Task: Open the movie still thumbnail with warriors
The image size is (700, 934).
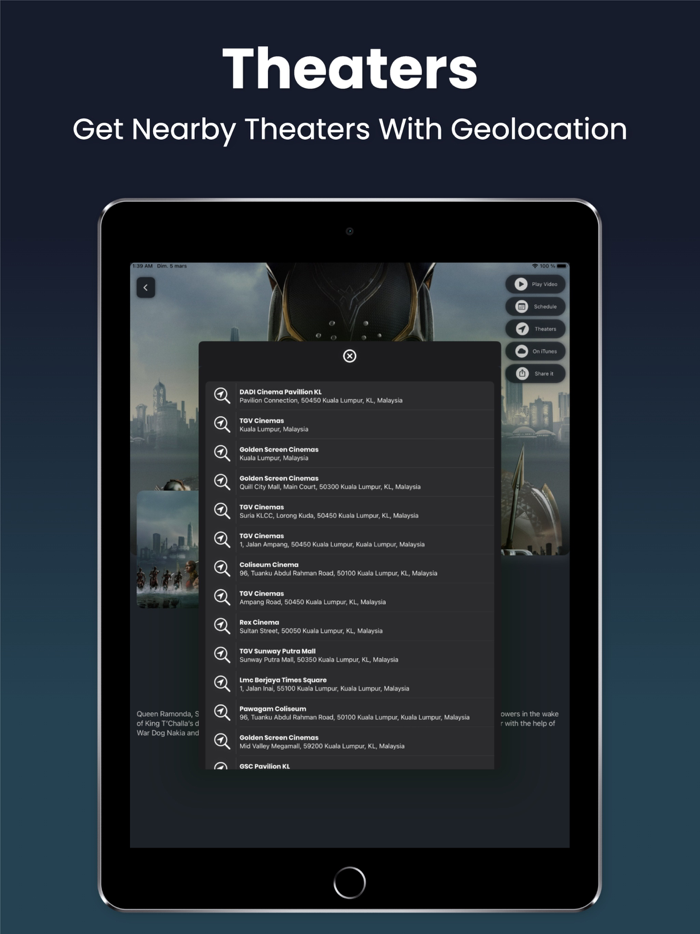Action: [167, 549]
